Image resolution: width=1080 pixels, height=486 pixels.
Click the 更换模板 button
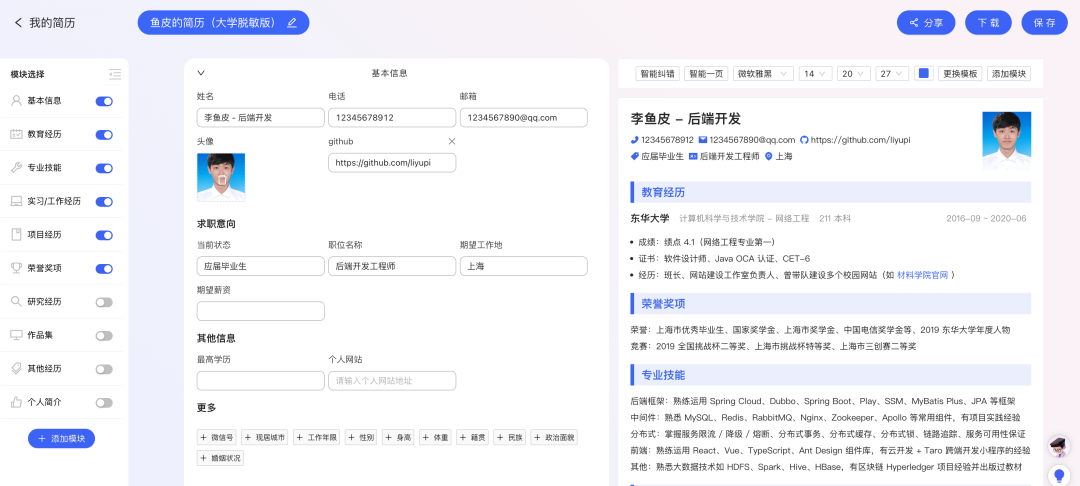tap(960, 74)
